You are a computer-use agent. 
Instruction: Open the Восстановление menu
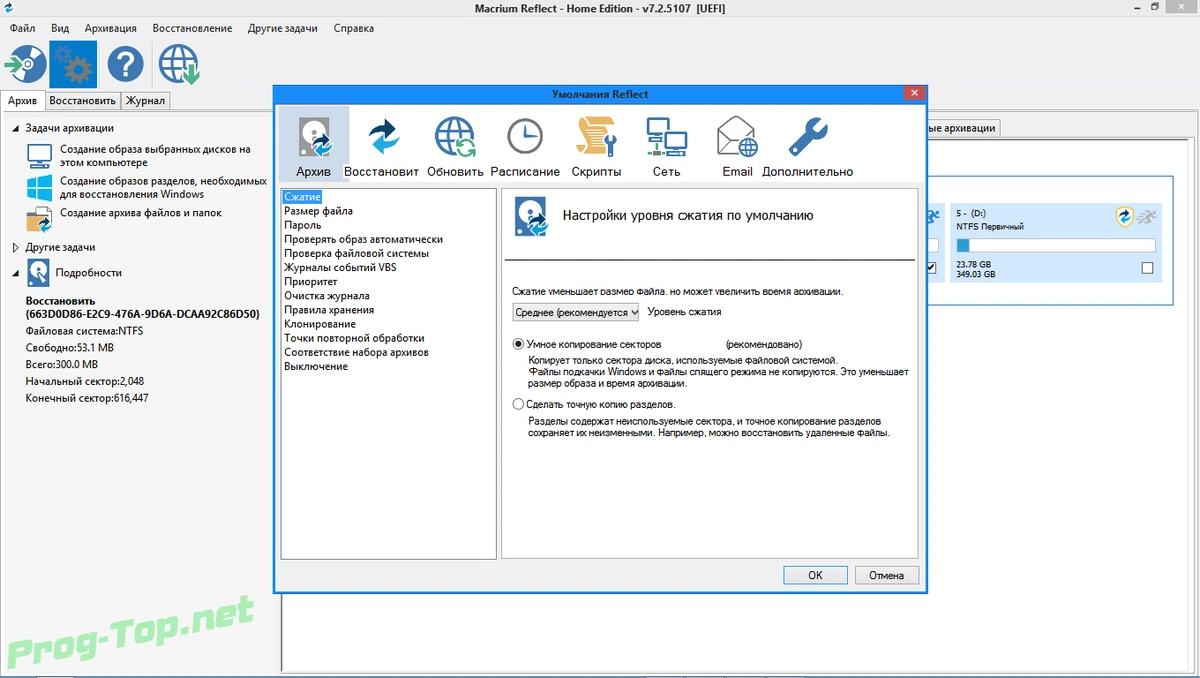pos(193,28)
